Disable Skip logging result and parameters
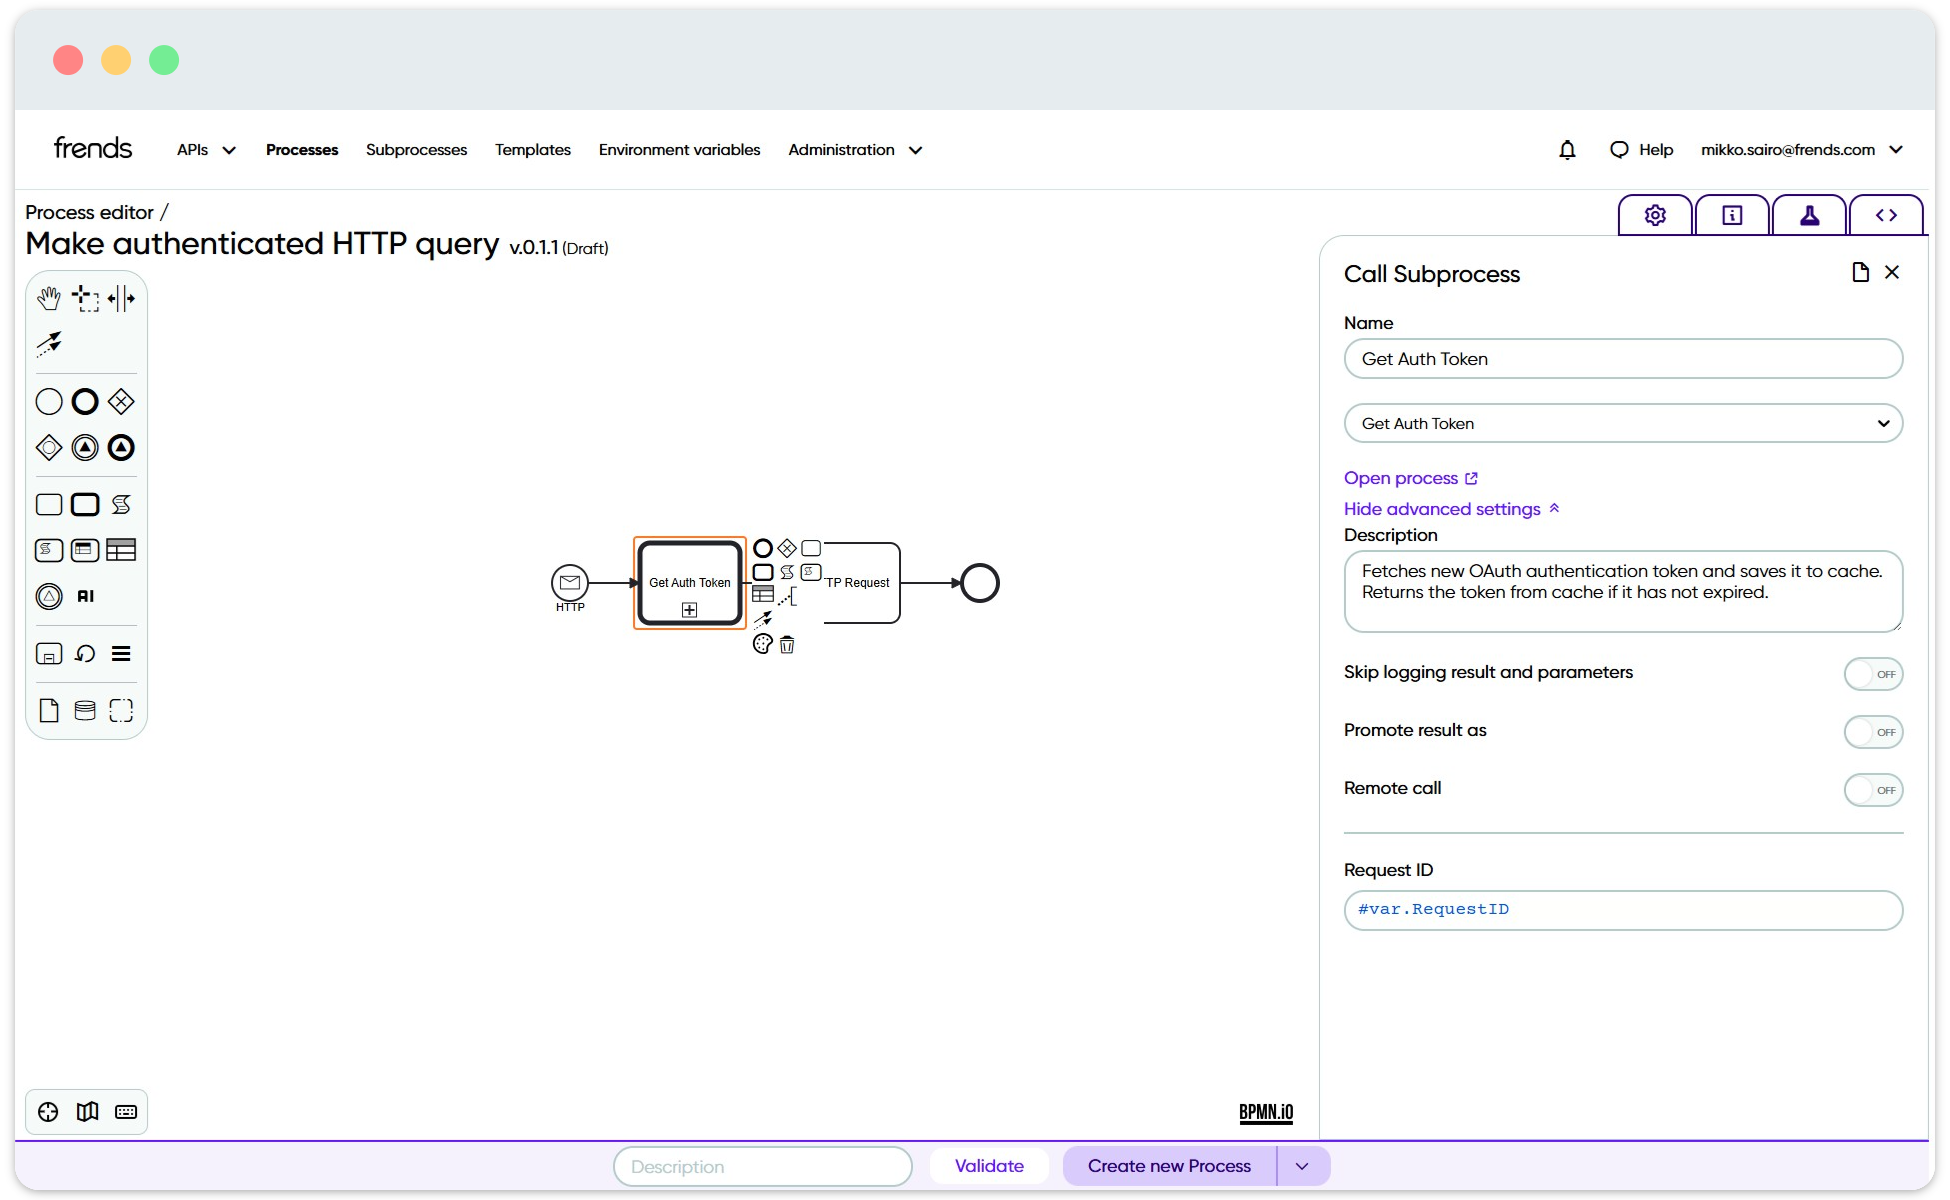This screenshot has height=1200, width=1950. pos(1873,673)
